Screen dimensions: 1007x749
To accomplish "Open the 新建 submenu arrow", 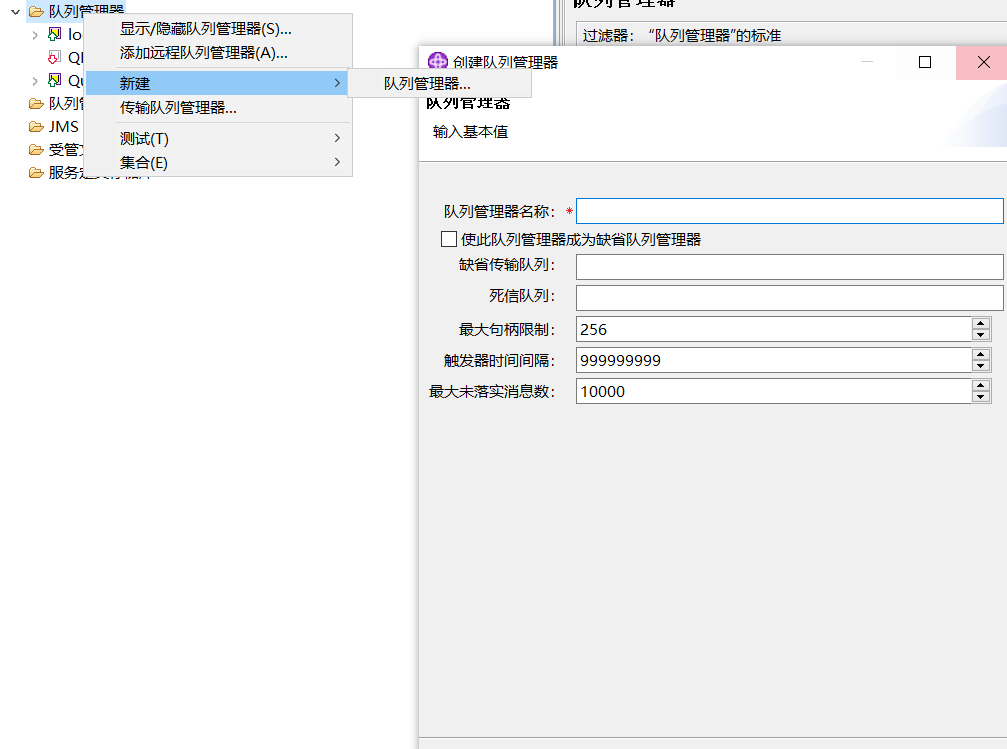I will tap(337, 83).
